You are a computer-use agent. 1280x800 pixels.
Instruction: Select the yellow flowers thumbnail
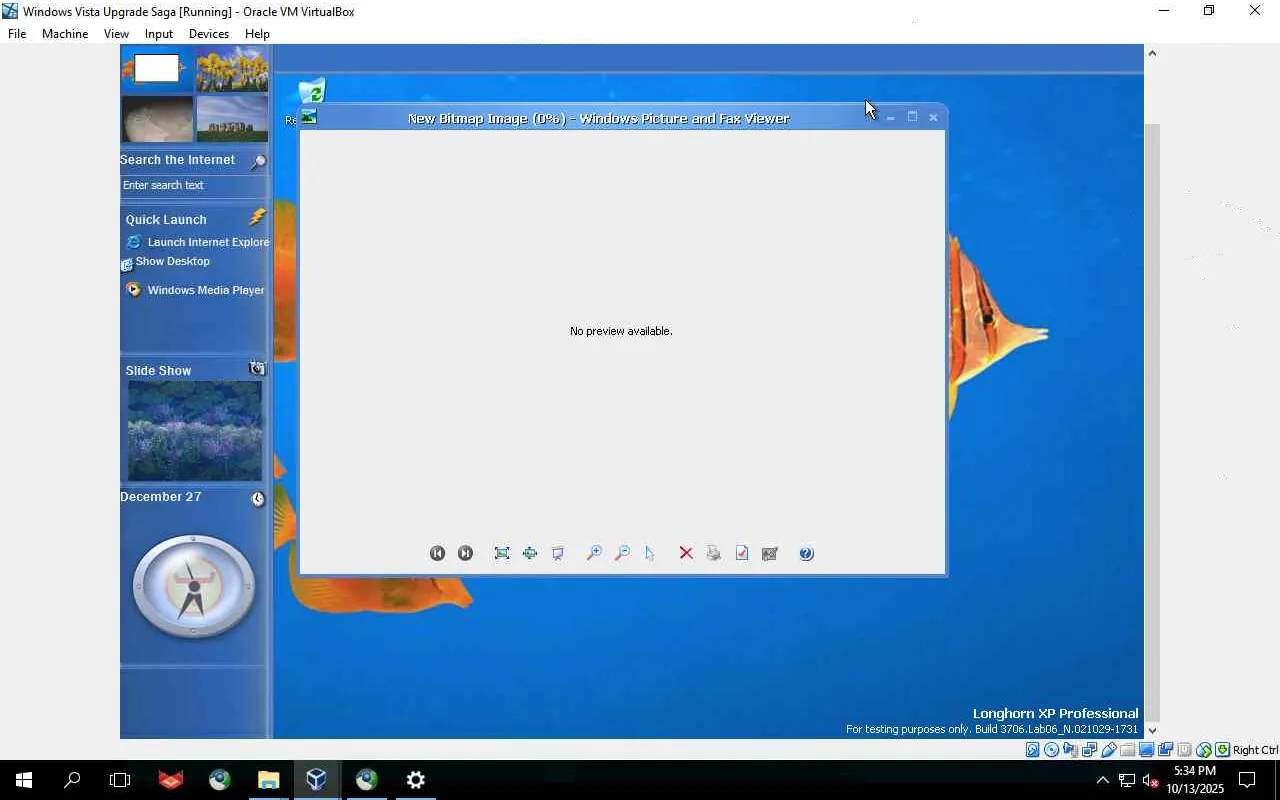click(232, 68)
